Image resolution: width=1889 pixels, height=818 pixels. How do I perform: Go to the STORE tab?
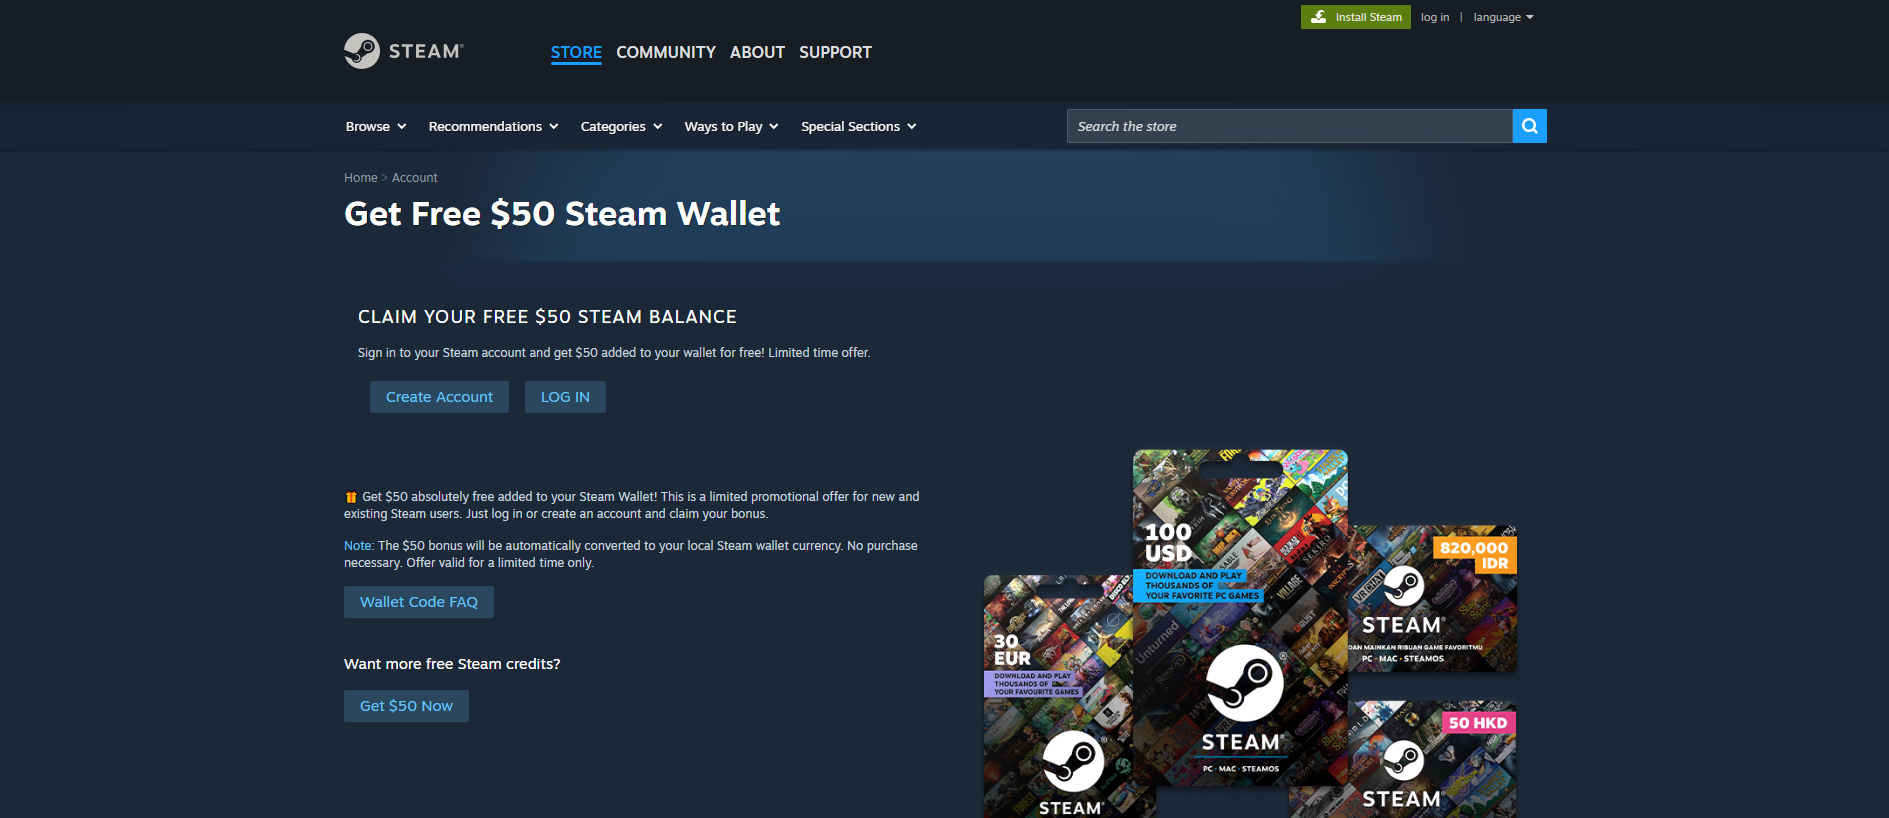click(576, 52)
